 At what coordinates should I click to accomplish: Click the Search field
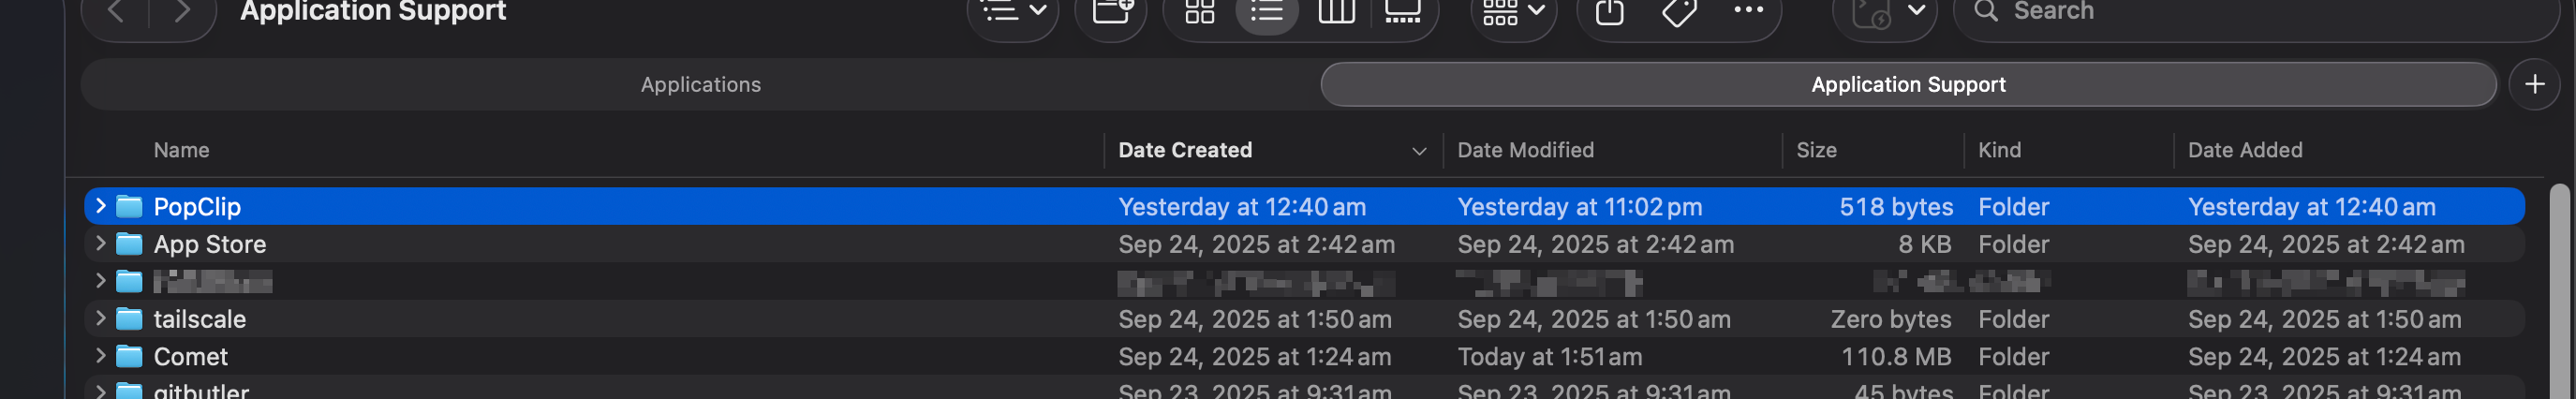(x=2250, y=12)
